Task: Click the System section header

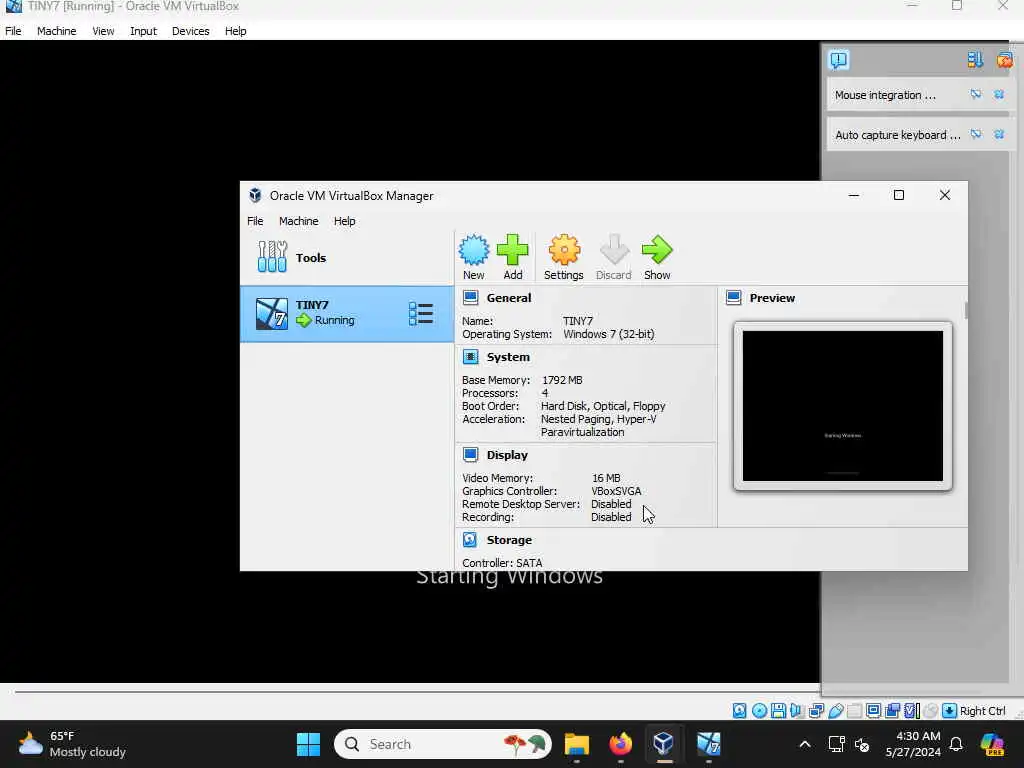Action: coord(508,357)
